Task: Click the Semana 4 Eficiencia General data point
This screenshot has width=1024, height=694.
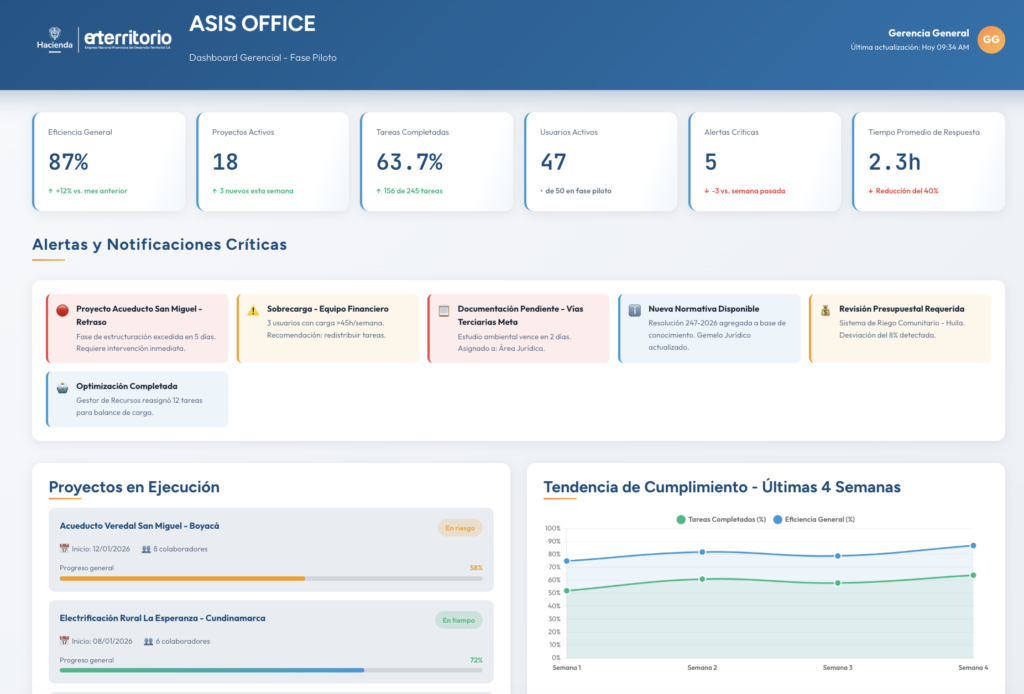Action: (973, 545)
